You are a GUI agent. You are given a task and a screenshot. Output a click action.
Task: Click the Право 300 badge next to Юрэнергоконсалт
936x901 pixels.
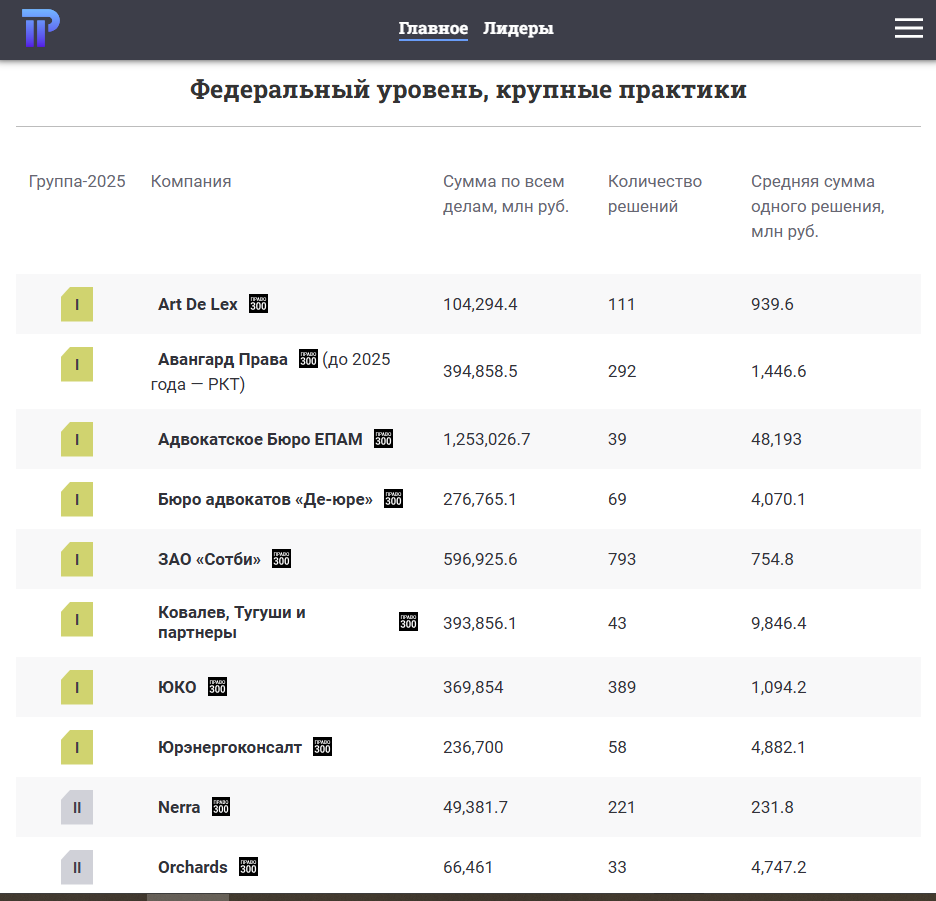click(322, 747)
